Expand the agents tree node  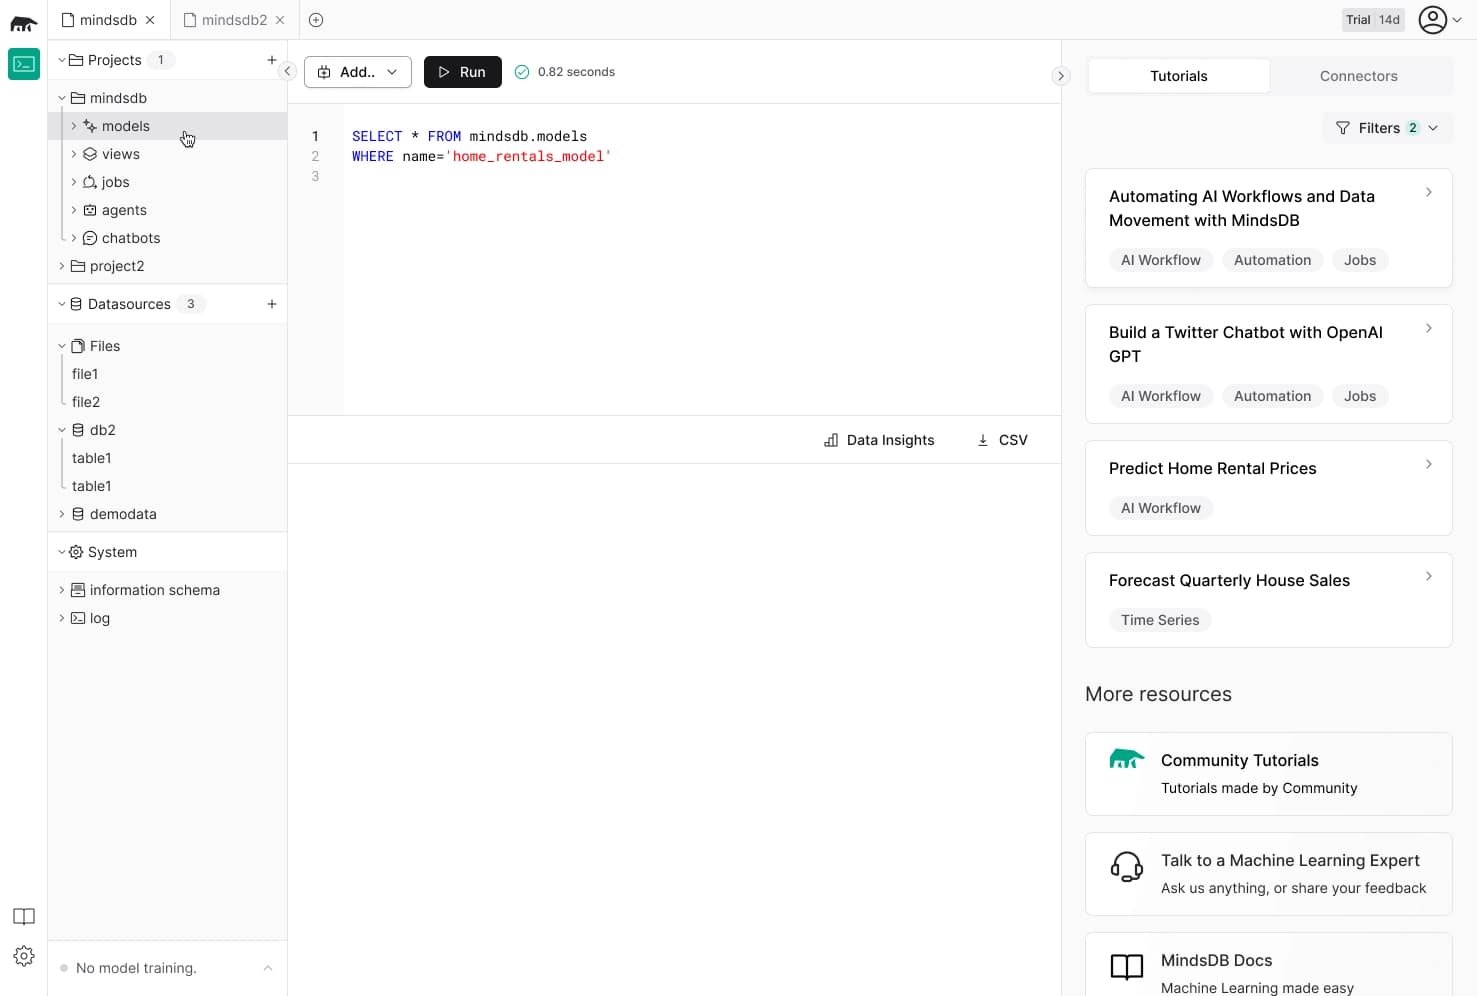point(74,210)
